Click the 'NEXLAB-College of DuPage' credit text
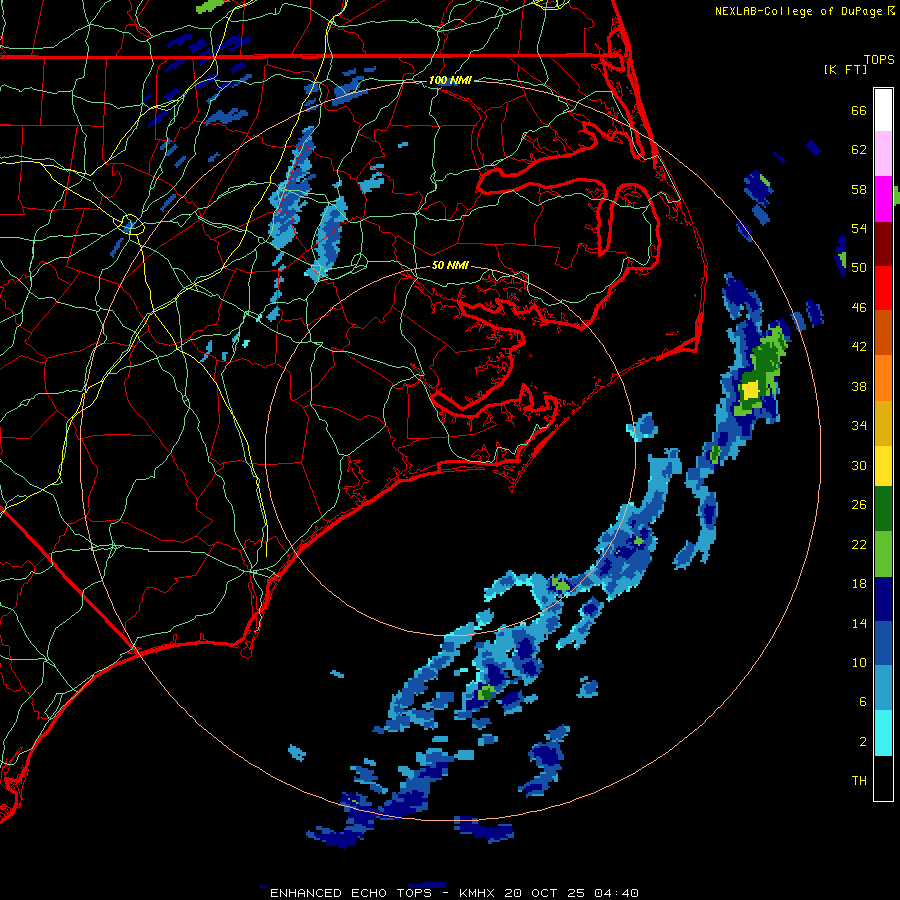900x900 pixels. [798, 11]
